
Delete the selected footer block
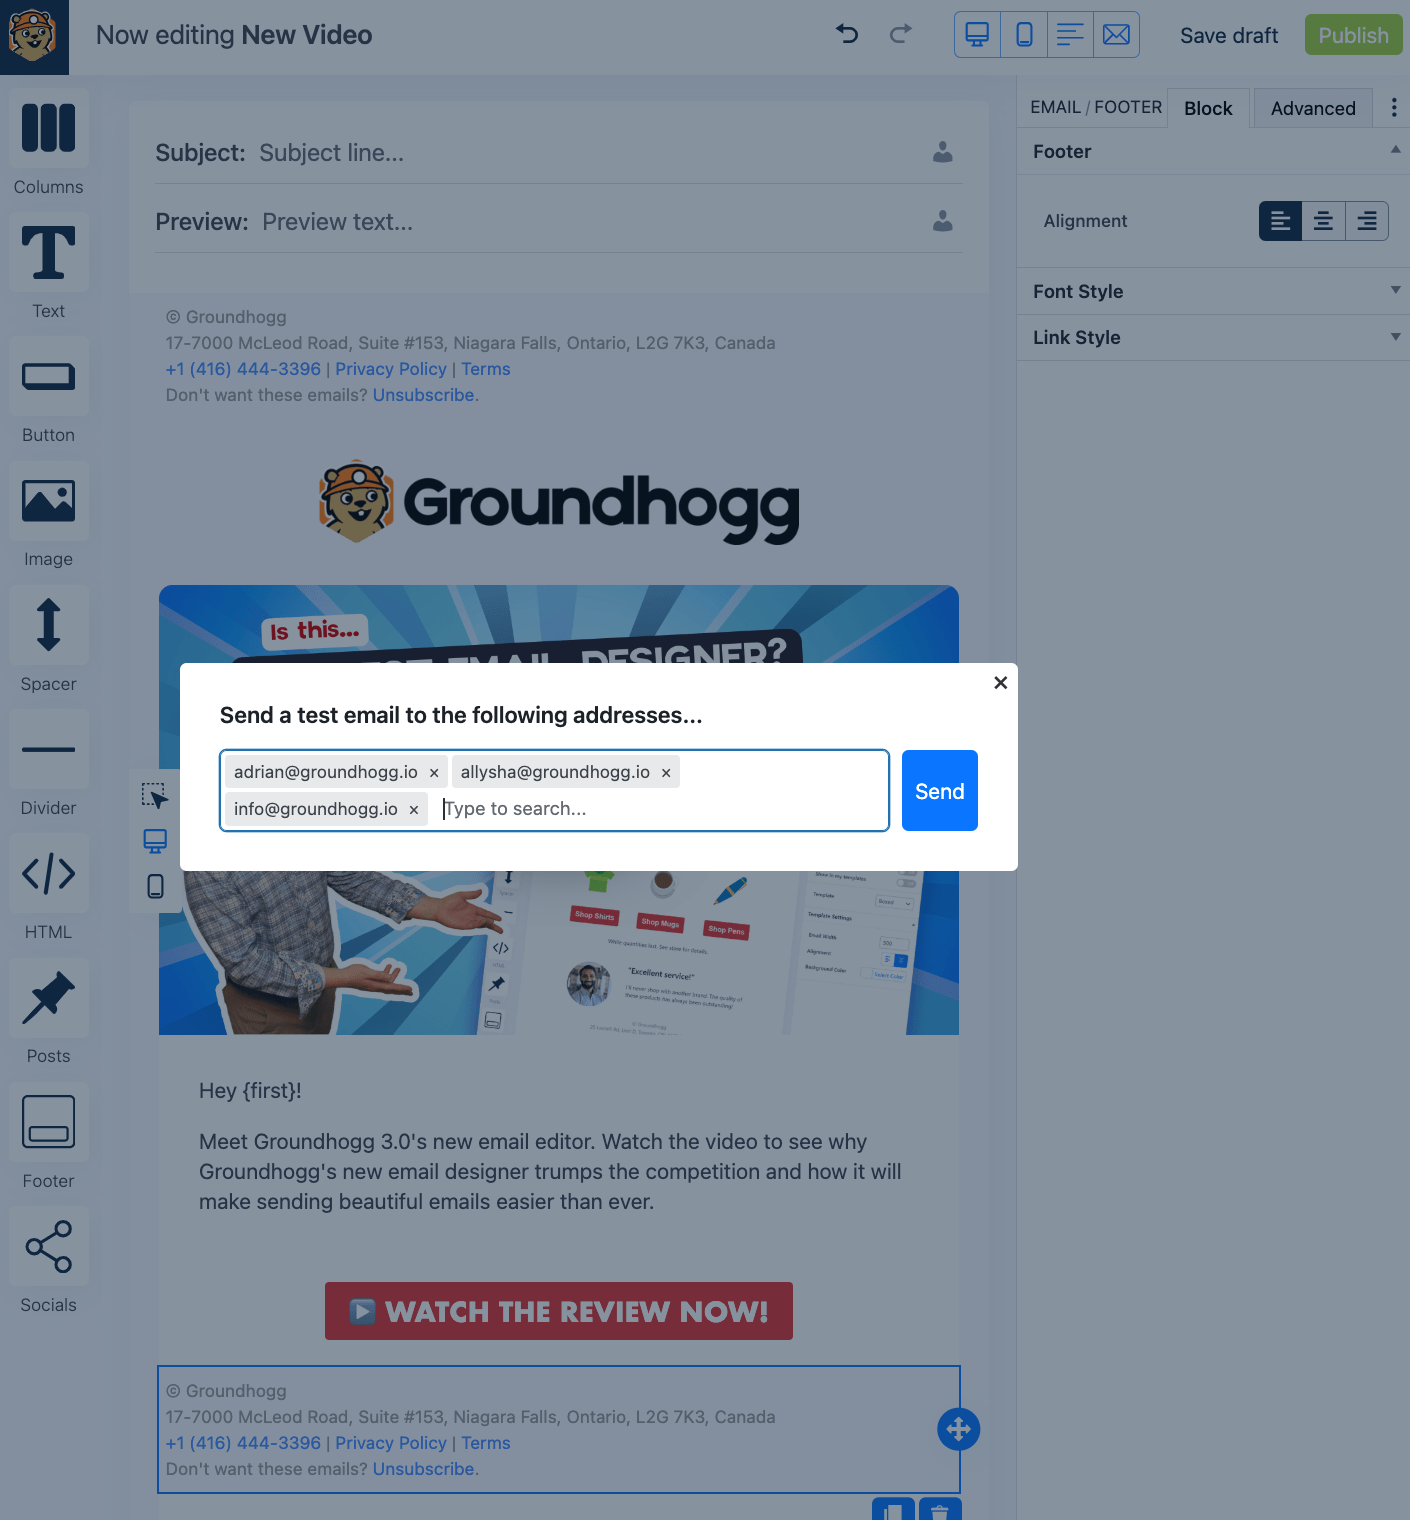click(940, 1509)
